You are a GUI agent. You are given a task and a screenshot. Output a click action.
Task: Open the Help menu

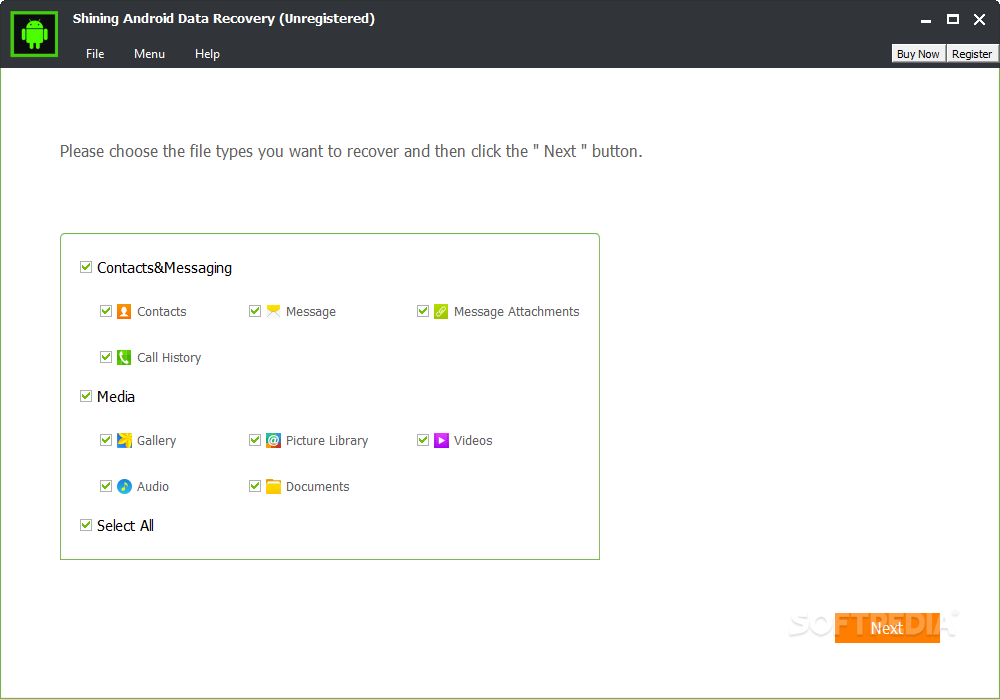207,54
